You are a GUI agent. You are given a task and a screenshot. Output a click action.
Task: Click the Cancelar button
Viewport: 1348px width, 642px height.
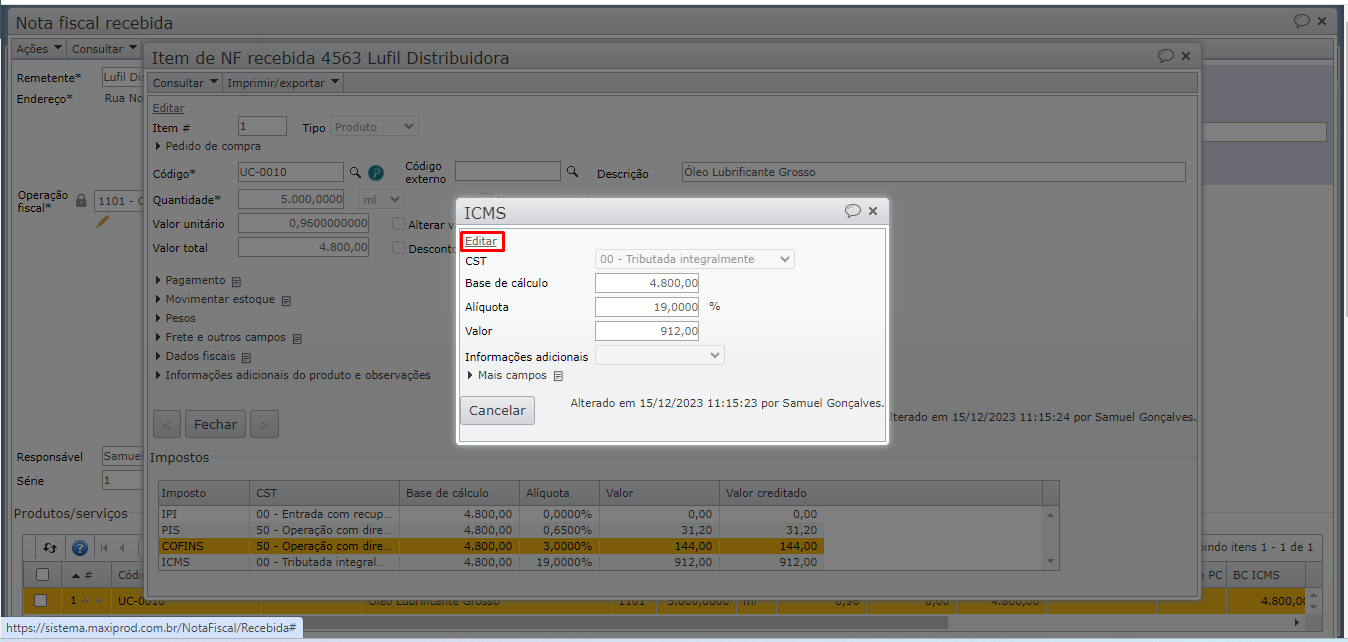[497, 410]
